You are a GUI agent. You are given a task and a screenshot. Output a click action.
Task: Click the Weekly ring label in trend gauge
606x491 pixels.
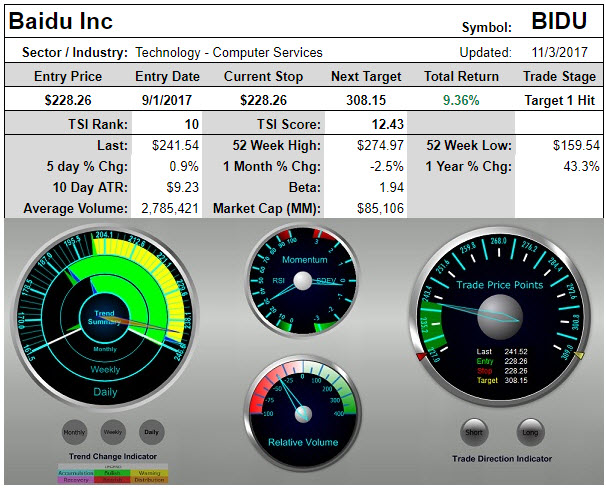pyautogui.click(x=105, y=369)
